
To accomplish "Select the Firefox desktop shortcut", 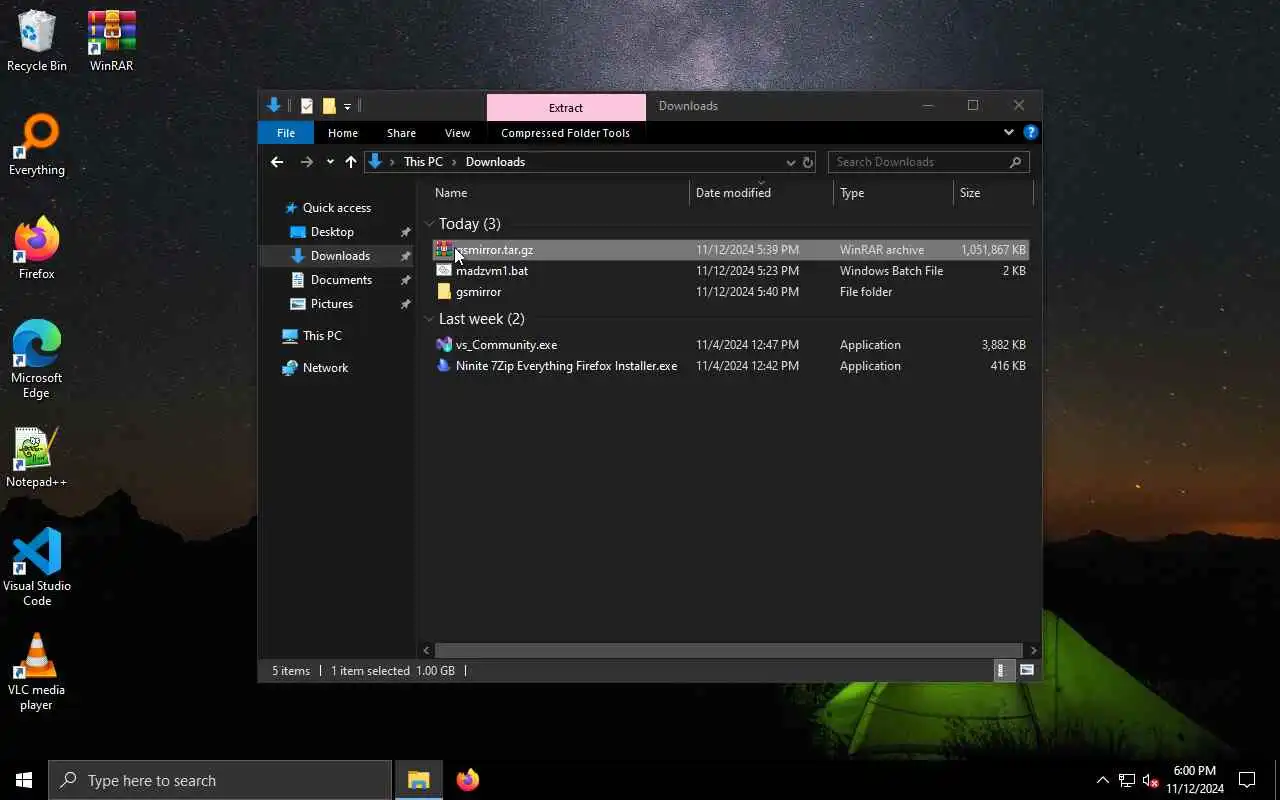I will (x=37, y=250).
